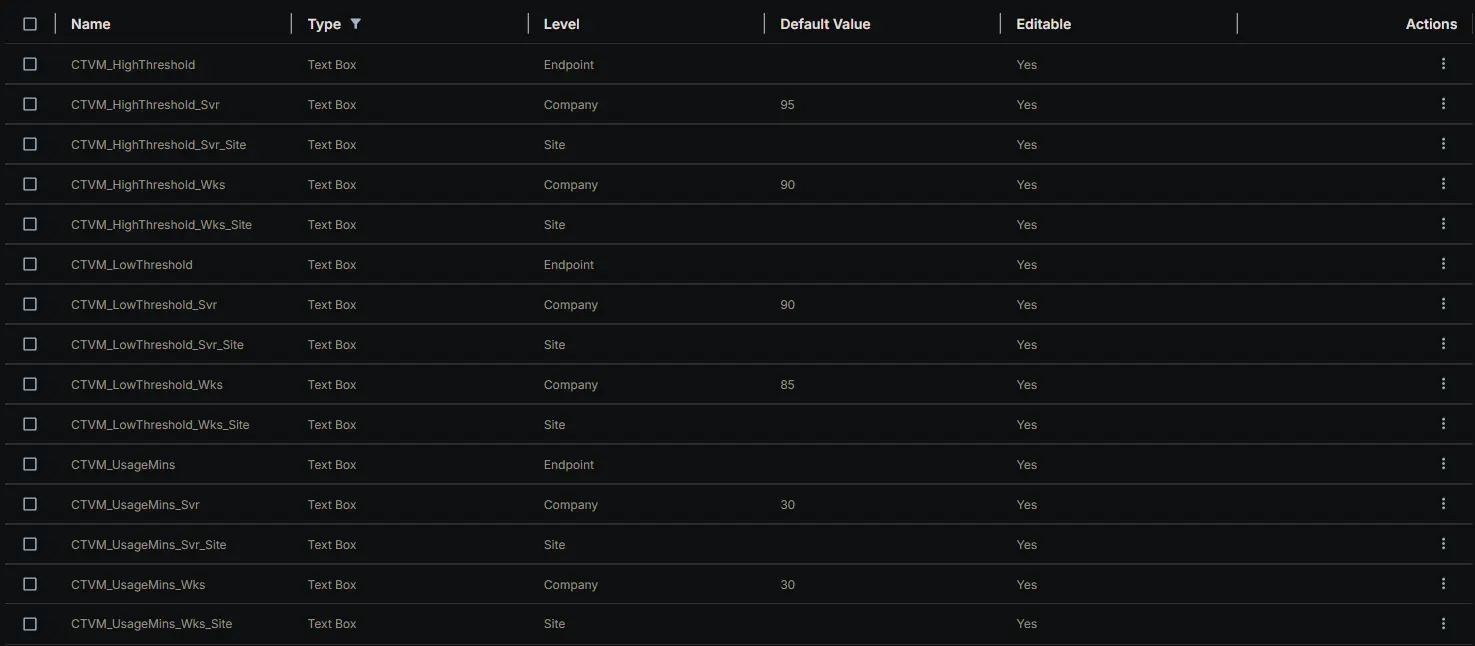Open actions menu for CTVM_HighThreshold_Wks_Site row
1475x646 pixels.
click(x=1443, y=224)
